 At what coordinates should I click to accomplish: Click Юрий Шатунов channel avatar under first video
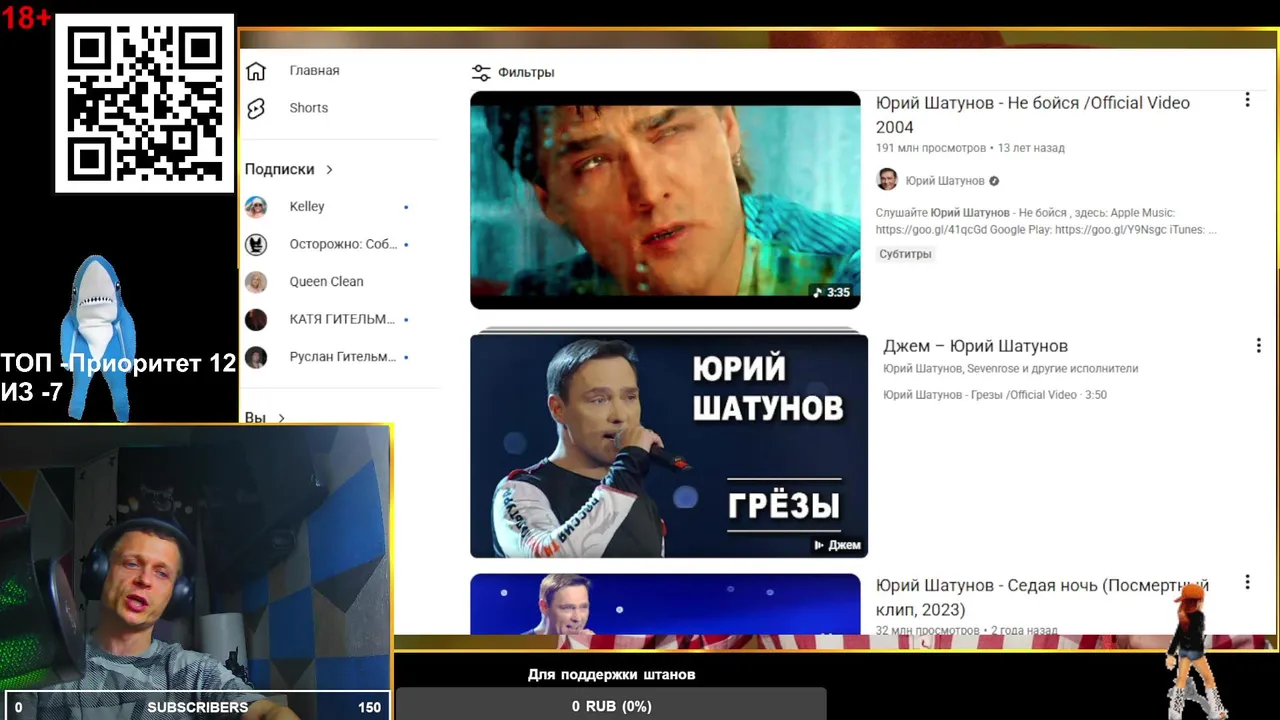pyautogui.click(x=887, y=180)
